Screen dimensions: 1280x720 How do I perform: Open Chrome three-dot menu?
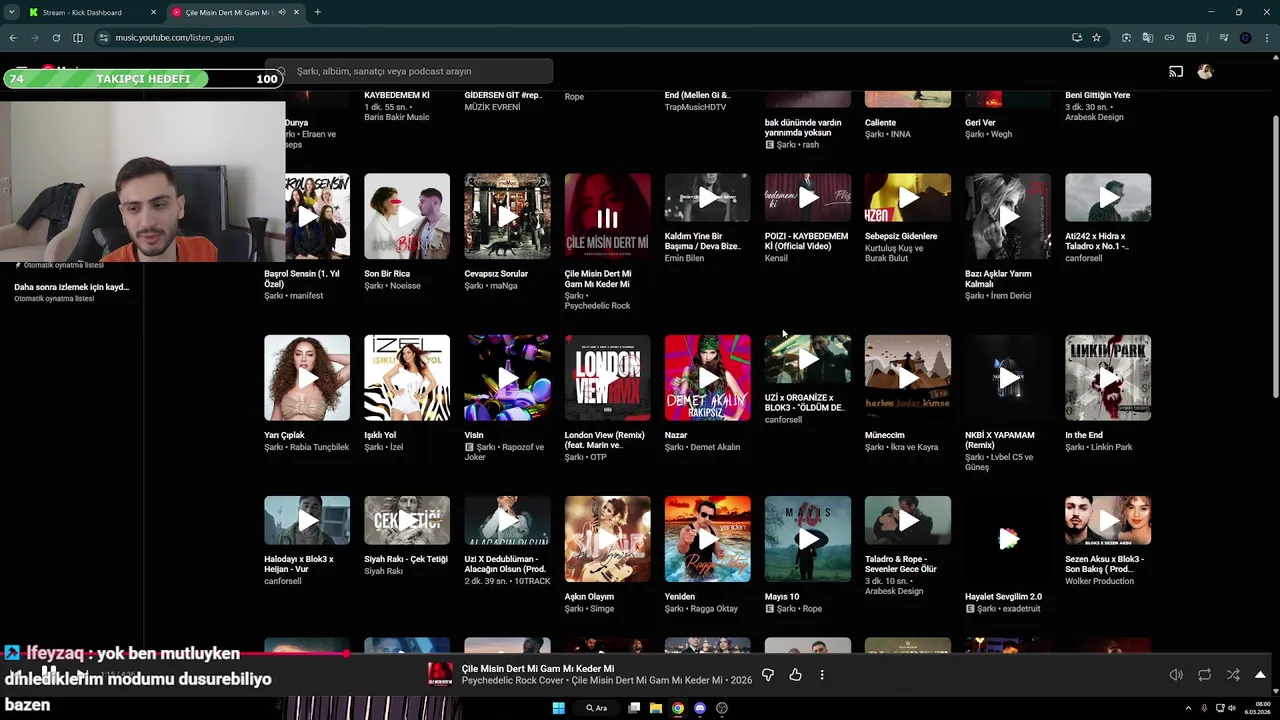coord(1266,37)
